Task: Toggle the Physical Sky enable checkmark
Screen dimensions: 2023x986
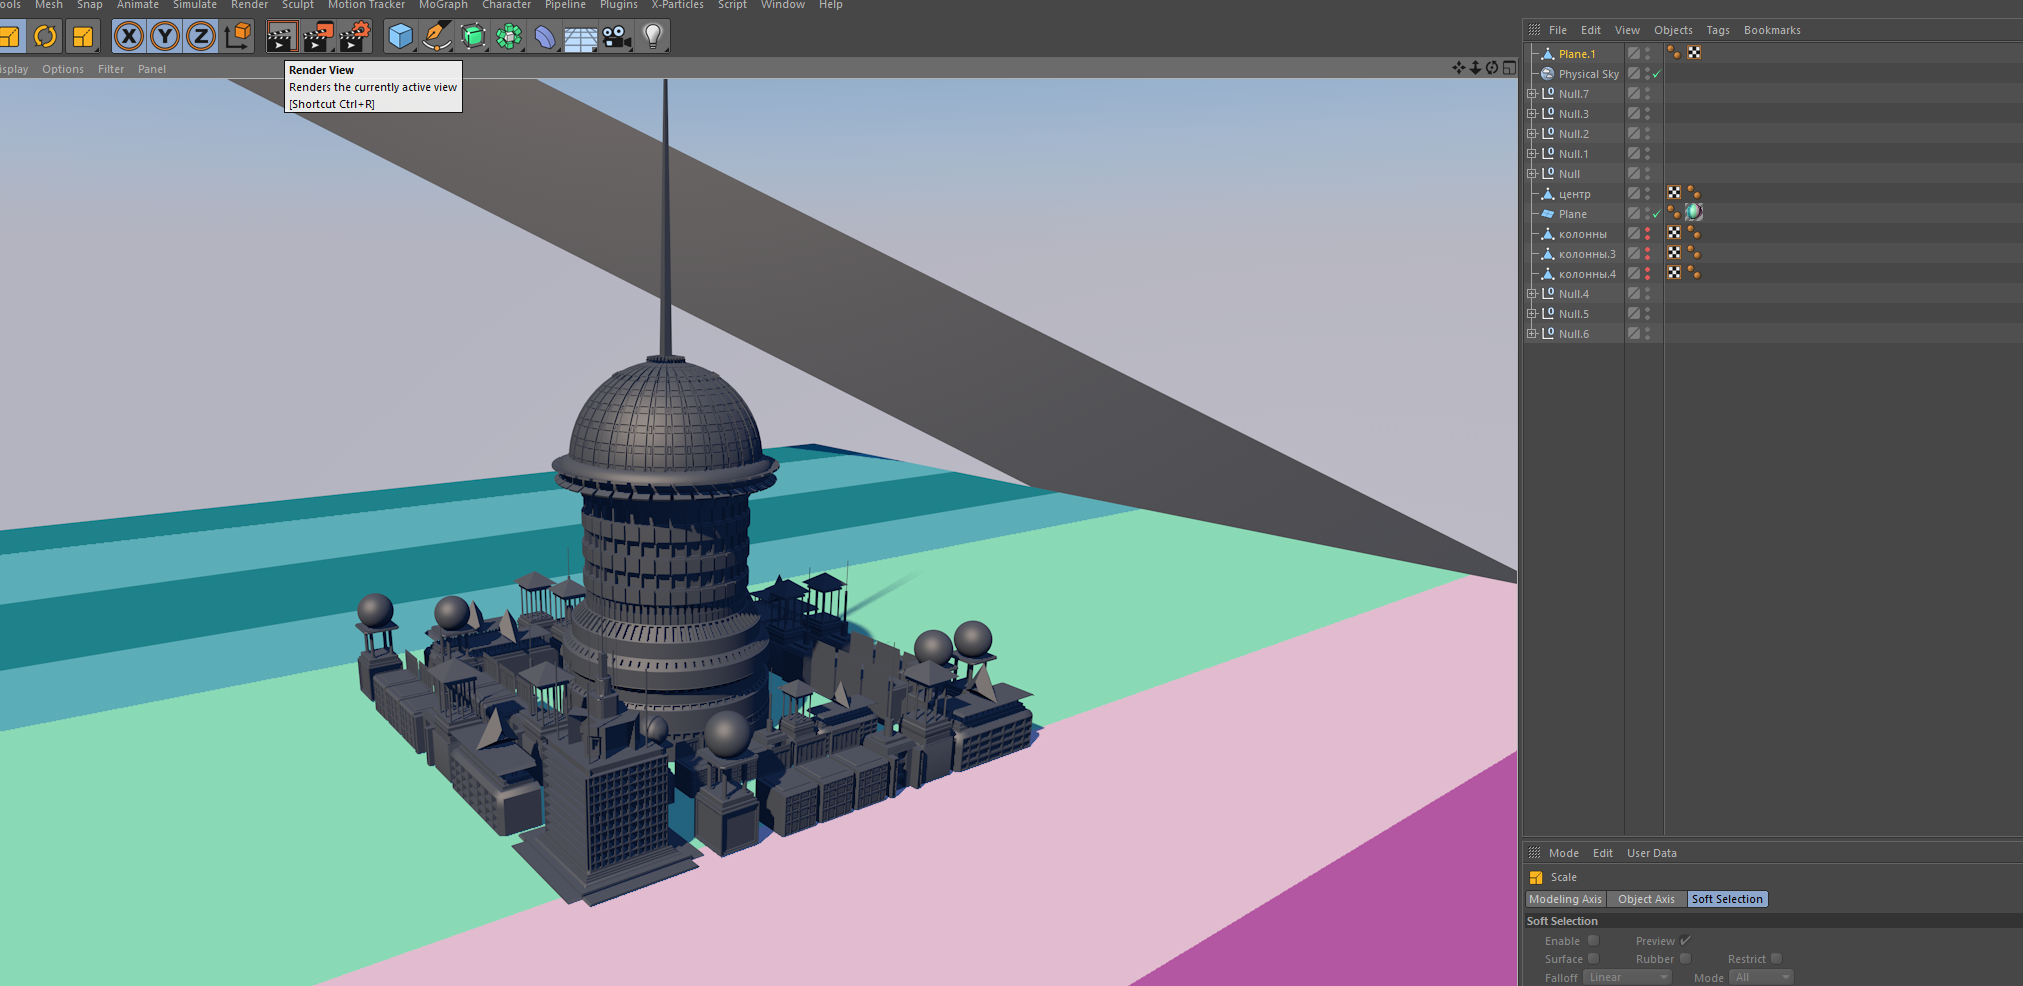Action: [1657, 74]
